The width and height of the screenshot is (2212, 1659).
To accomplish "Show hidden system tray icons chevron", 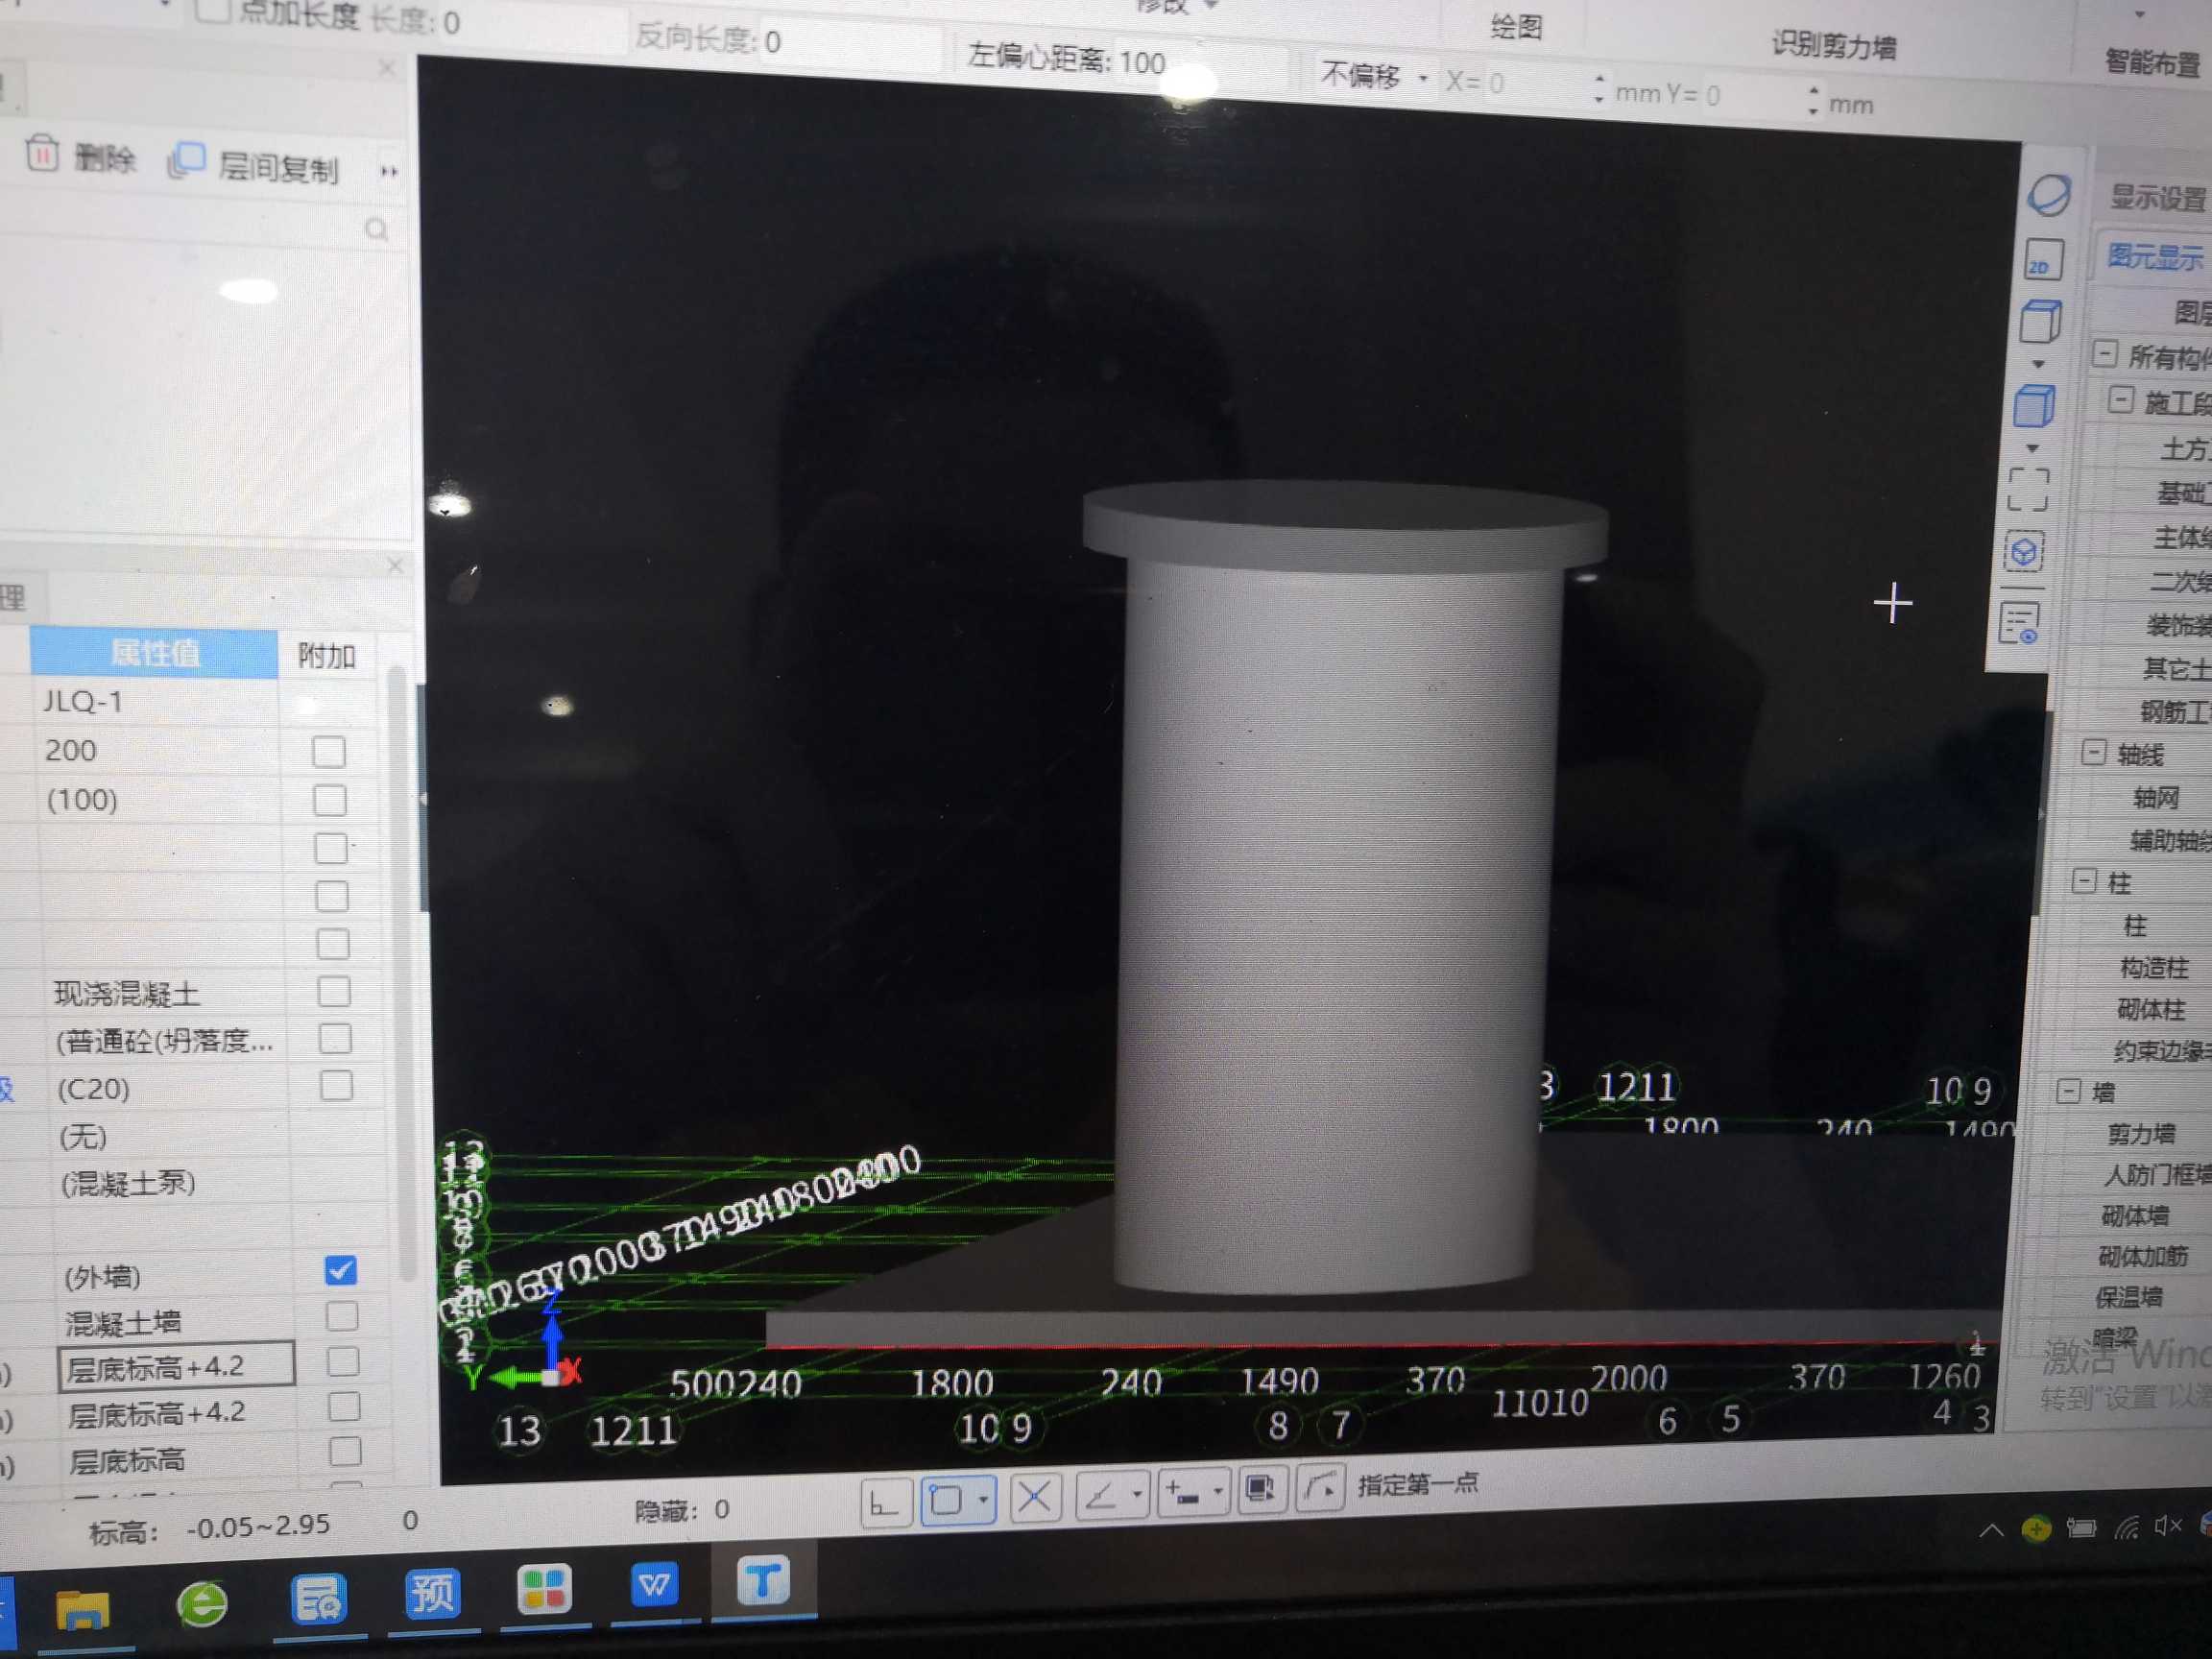I will tap(1990, 1530).
